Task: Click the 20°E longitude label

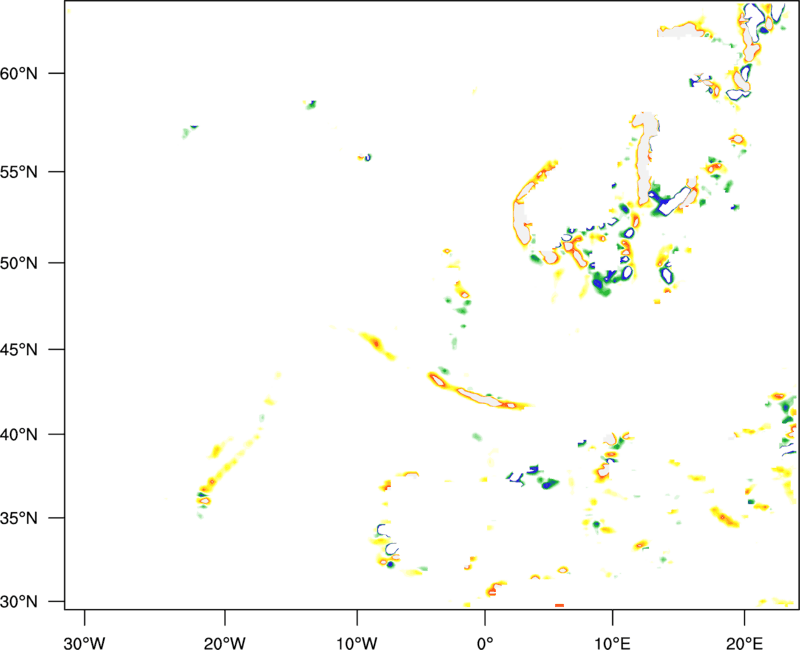Action: pyautogui.click(x=744, y=643)
